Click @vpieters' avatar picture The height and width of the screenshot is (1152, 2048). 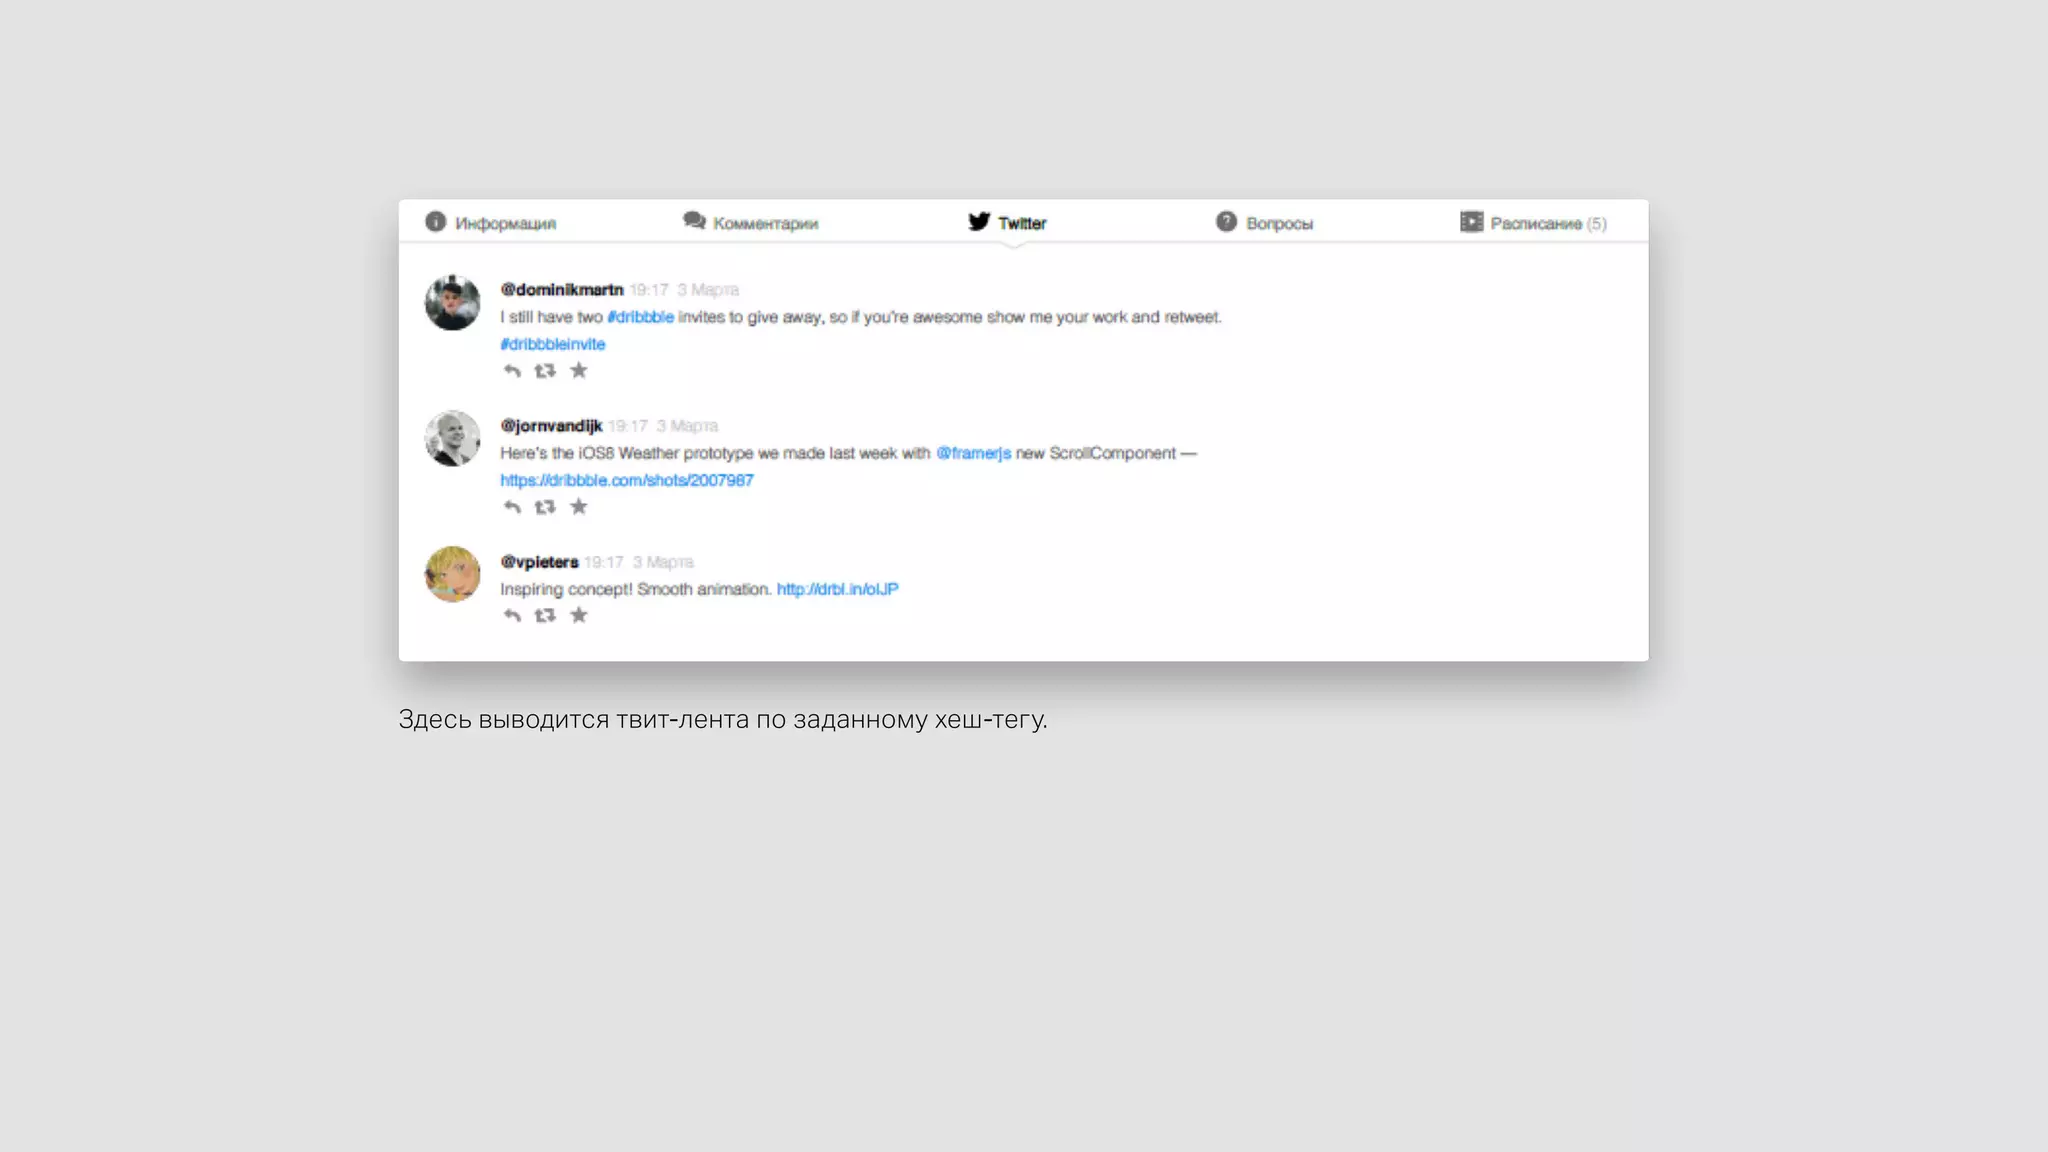pyautogui.click(x=453, y=574)
